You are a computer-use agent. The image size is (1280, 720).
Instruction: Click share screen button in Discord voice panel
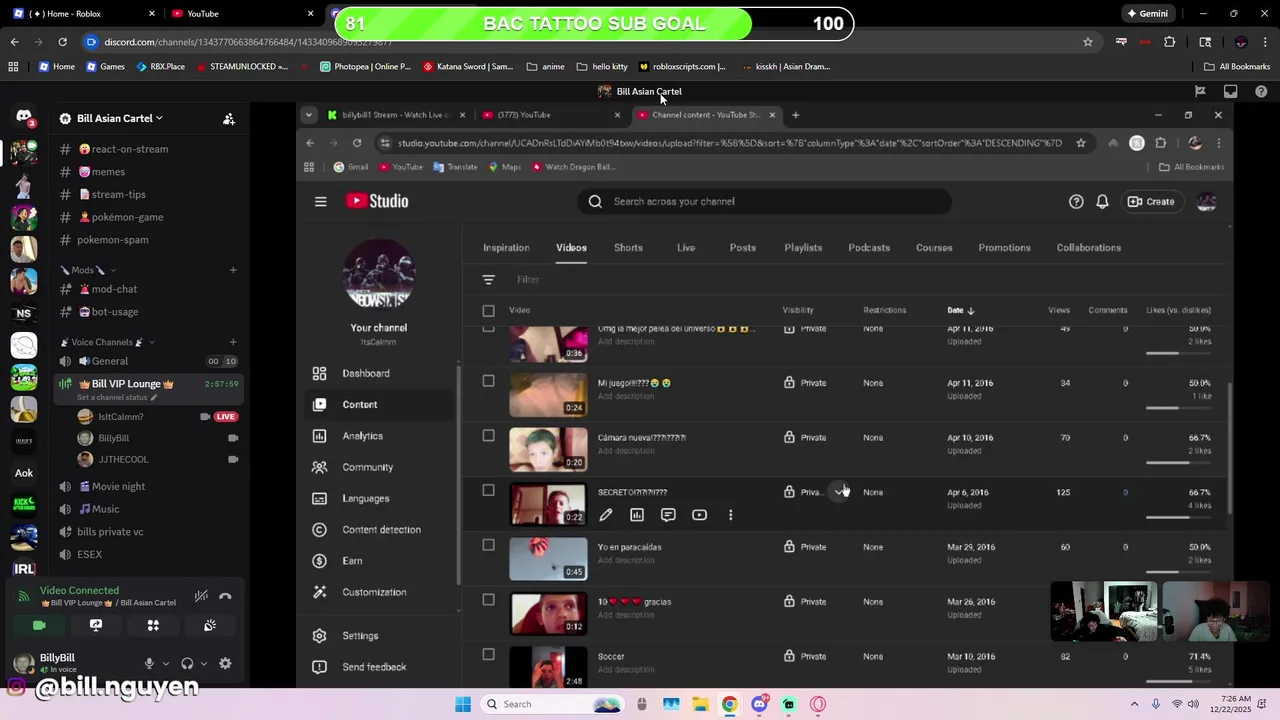pos(96,625)
